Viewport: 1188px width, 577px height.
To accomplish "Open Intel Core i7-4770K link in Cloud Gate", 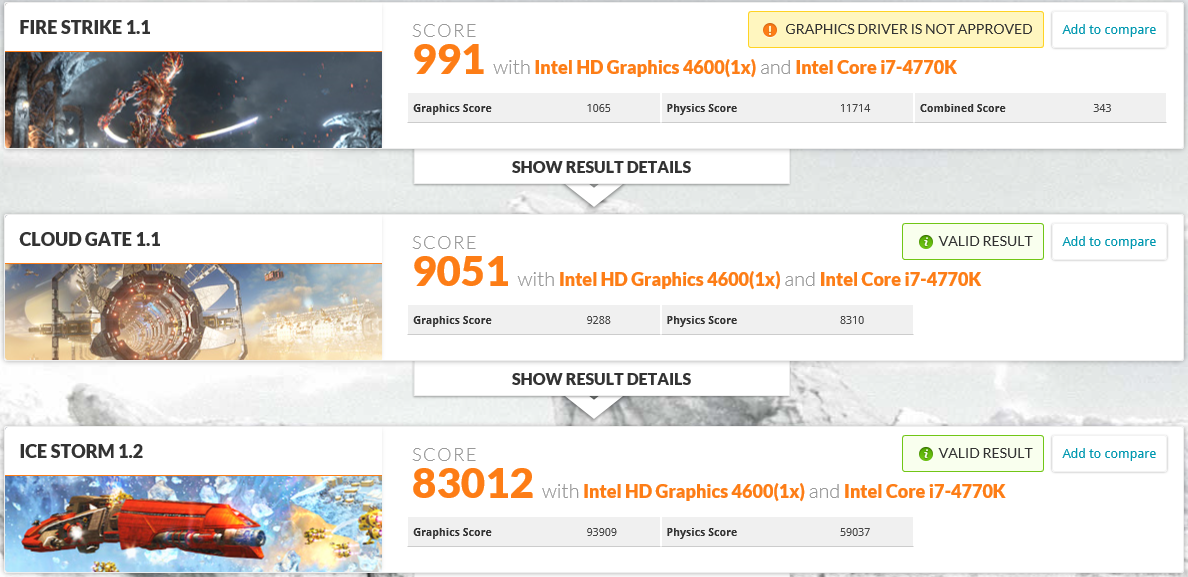I will click(900, 279).
